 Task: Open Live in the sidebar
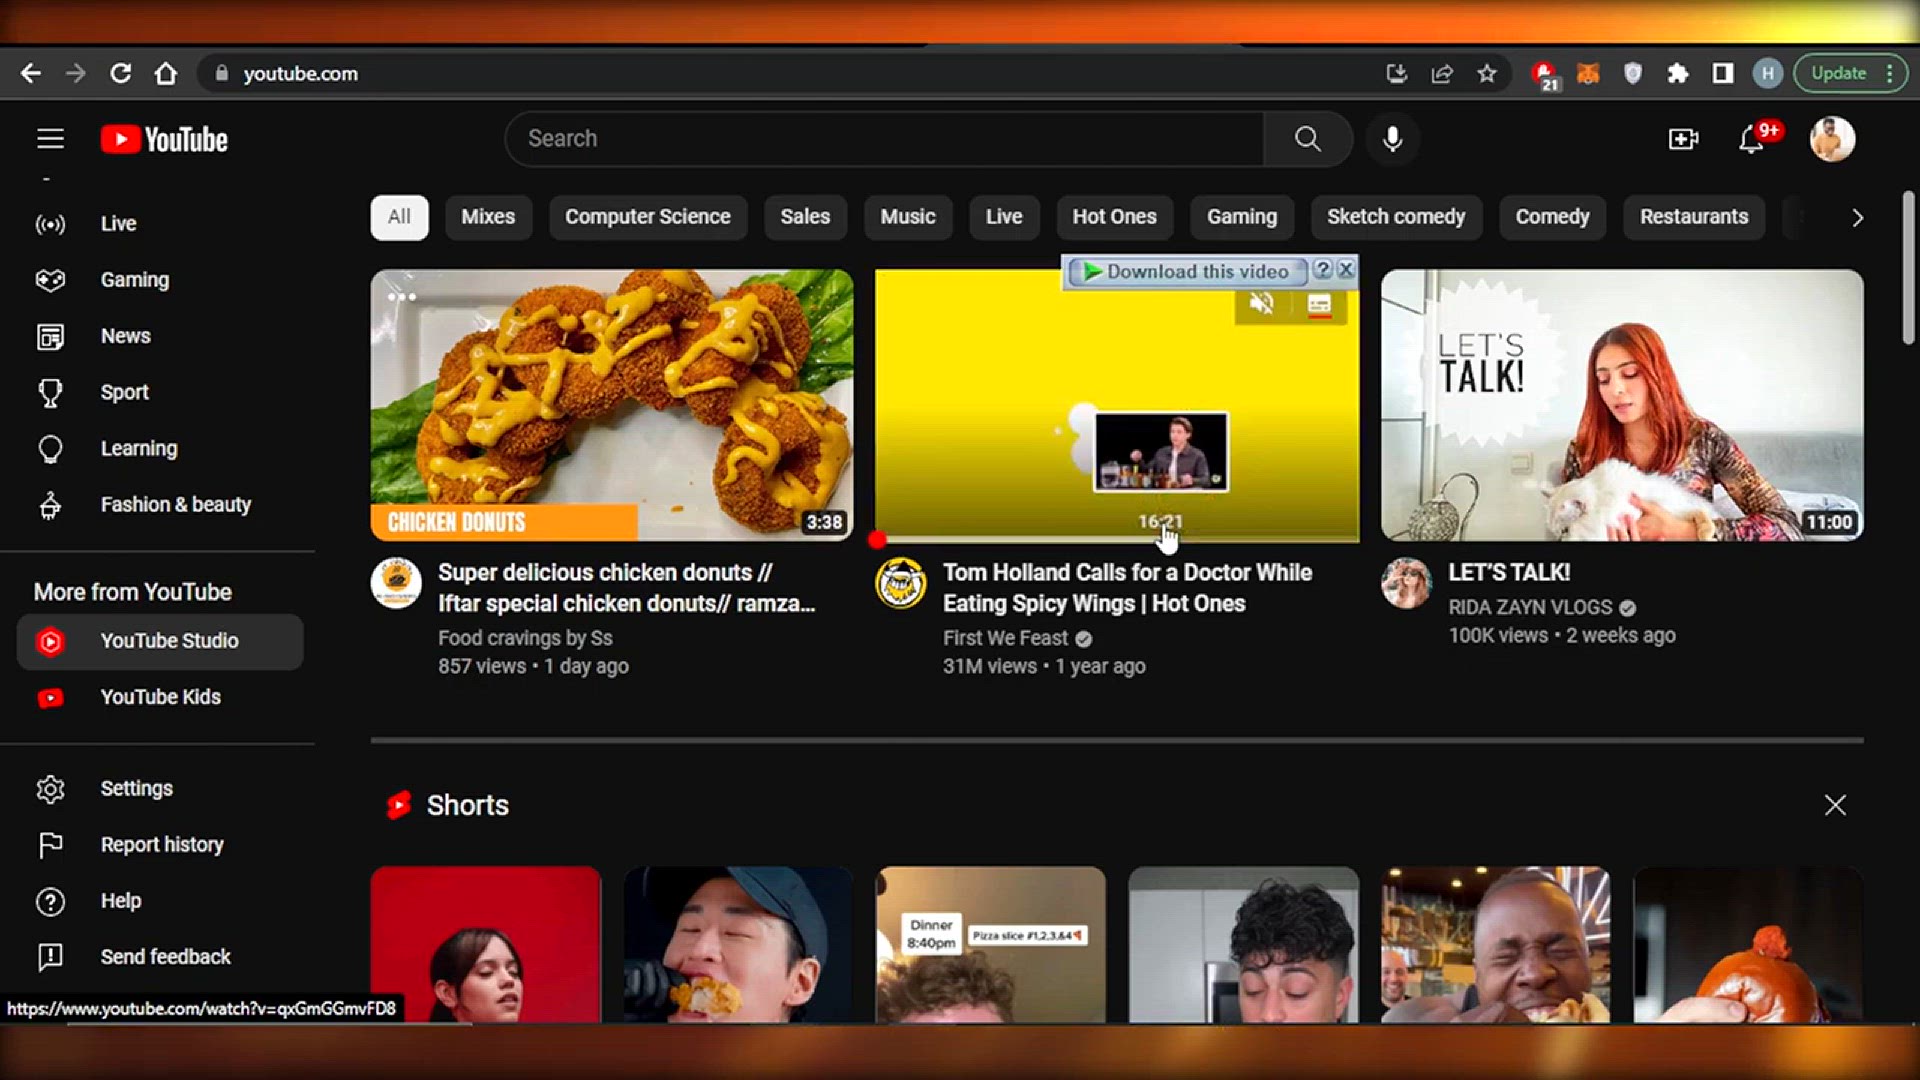coord(160,224)
